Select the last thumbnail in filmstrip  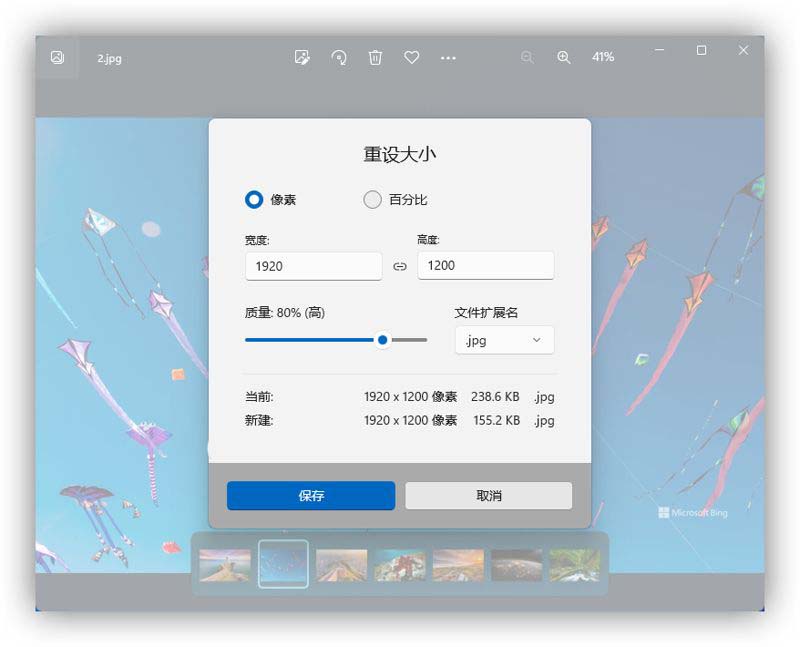tap(575, 565)
